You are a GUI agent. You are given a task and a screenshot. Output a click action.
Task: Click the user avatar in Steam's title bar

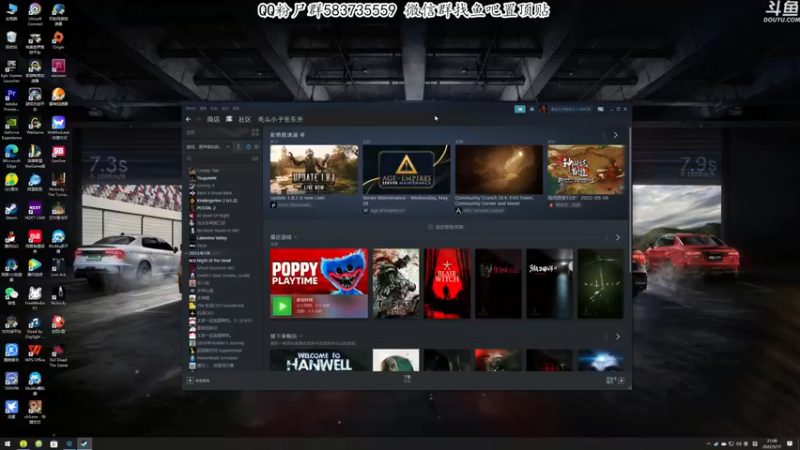pyautogui.click(x=543, y=109)
